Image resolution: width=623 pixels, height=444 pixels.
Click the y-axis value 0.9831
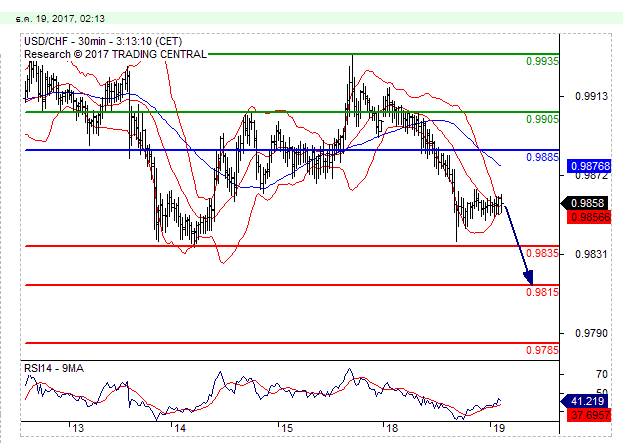pos(591,254)
